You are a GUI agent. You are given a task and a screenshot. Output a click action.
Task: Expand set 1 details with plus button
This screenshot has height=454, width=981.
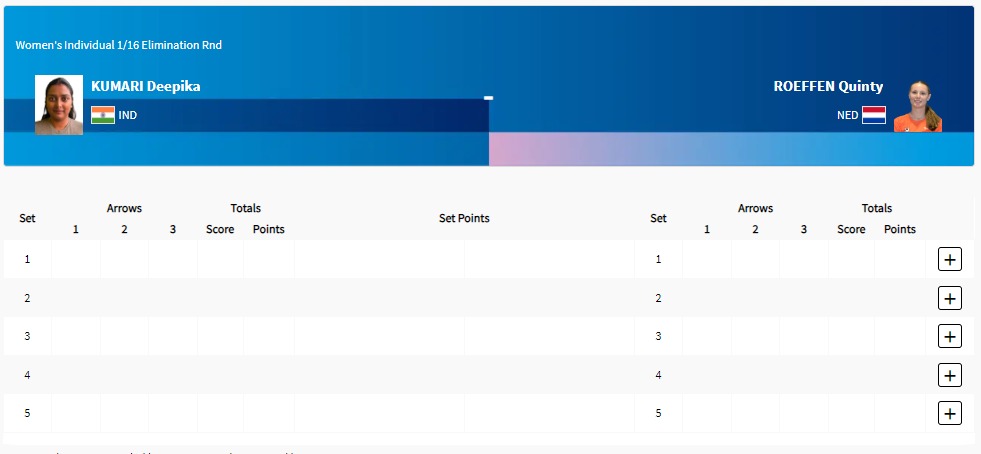[949, 260]
